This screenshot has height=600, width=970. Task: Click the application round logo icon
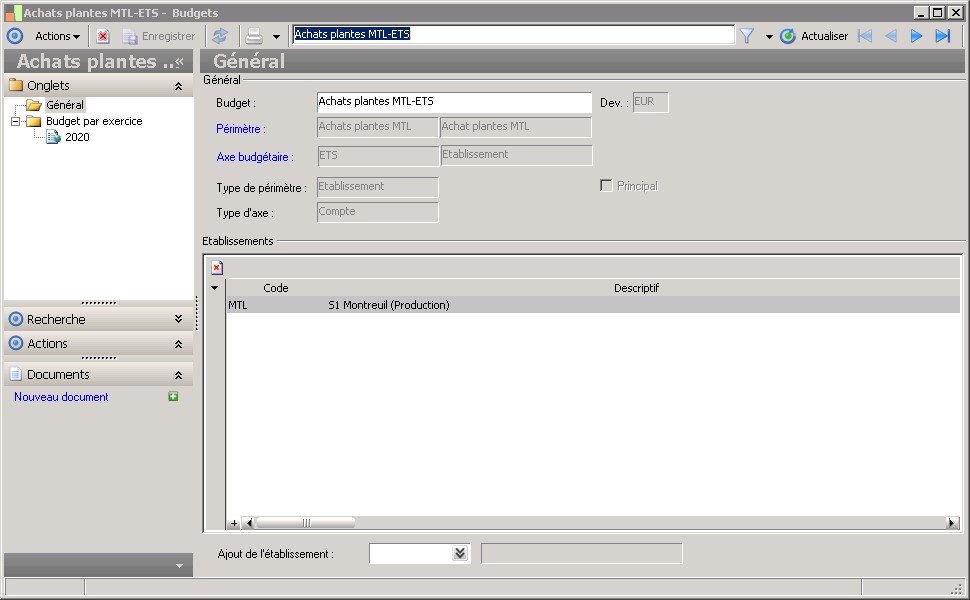click(x=15, y=36)
